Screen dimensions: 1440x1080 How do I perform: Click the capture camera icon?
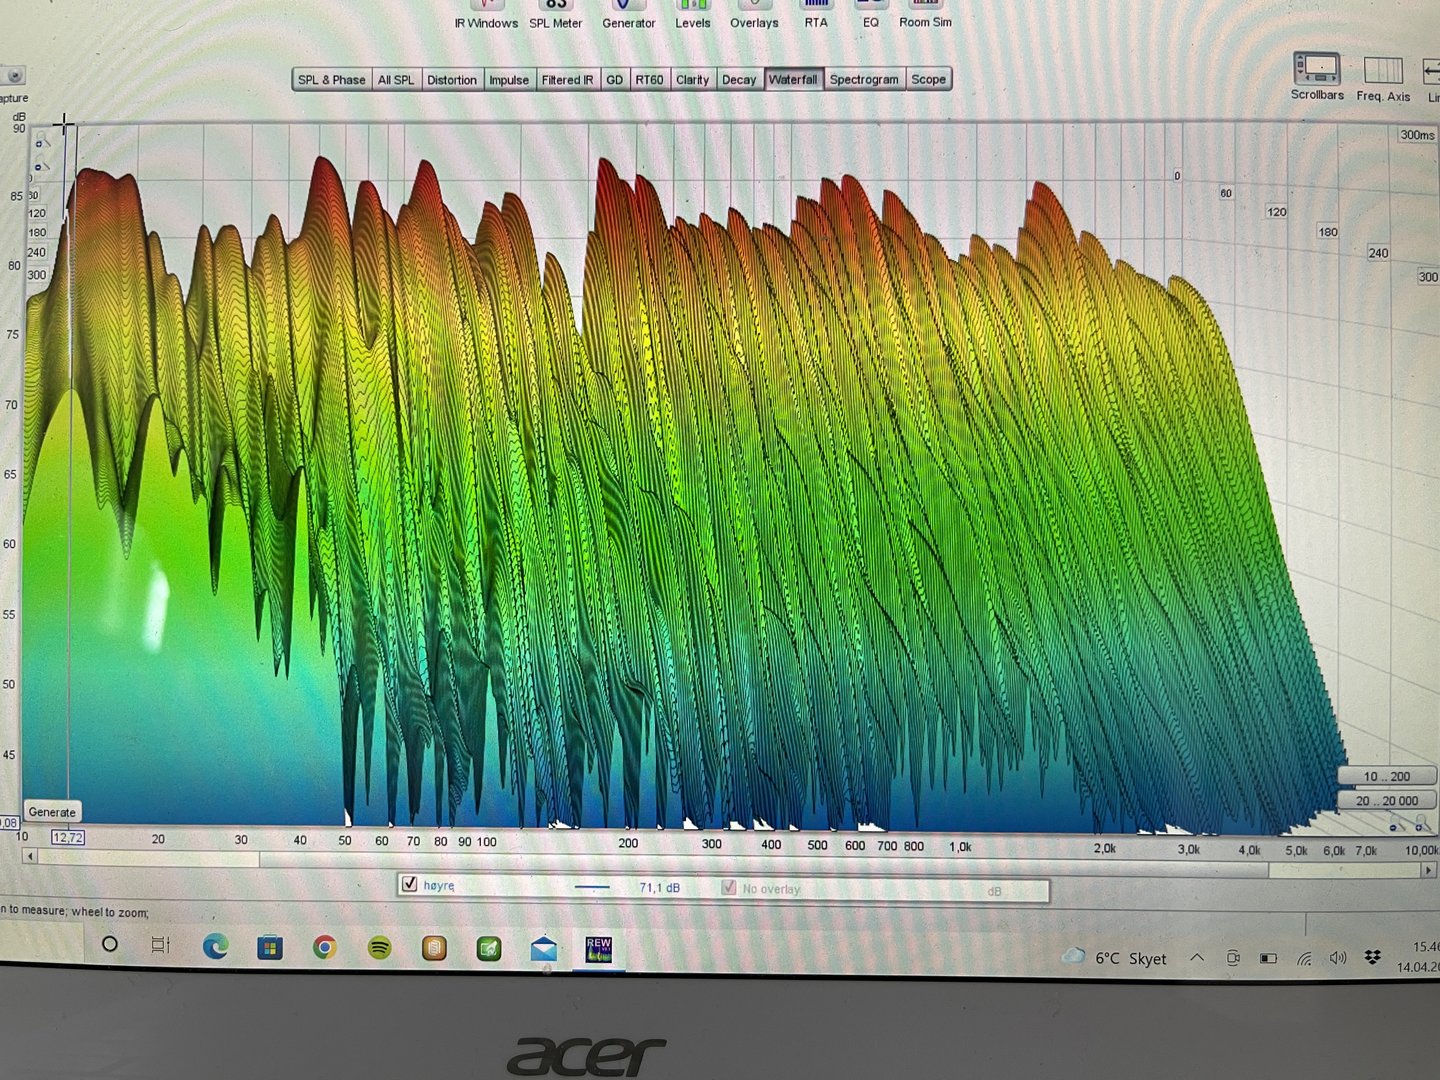[x=15, y=76]
